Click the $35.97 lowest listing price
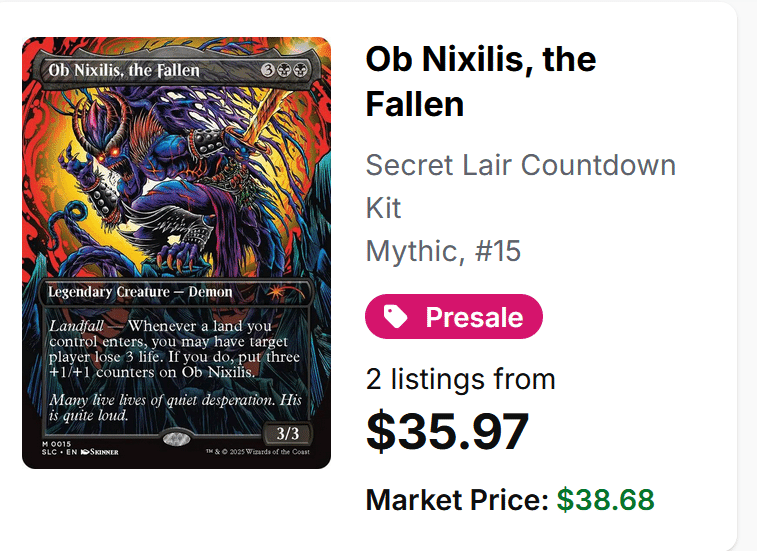 (447, 431)
